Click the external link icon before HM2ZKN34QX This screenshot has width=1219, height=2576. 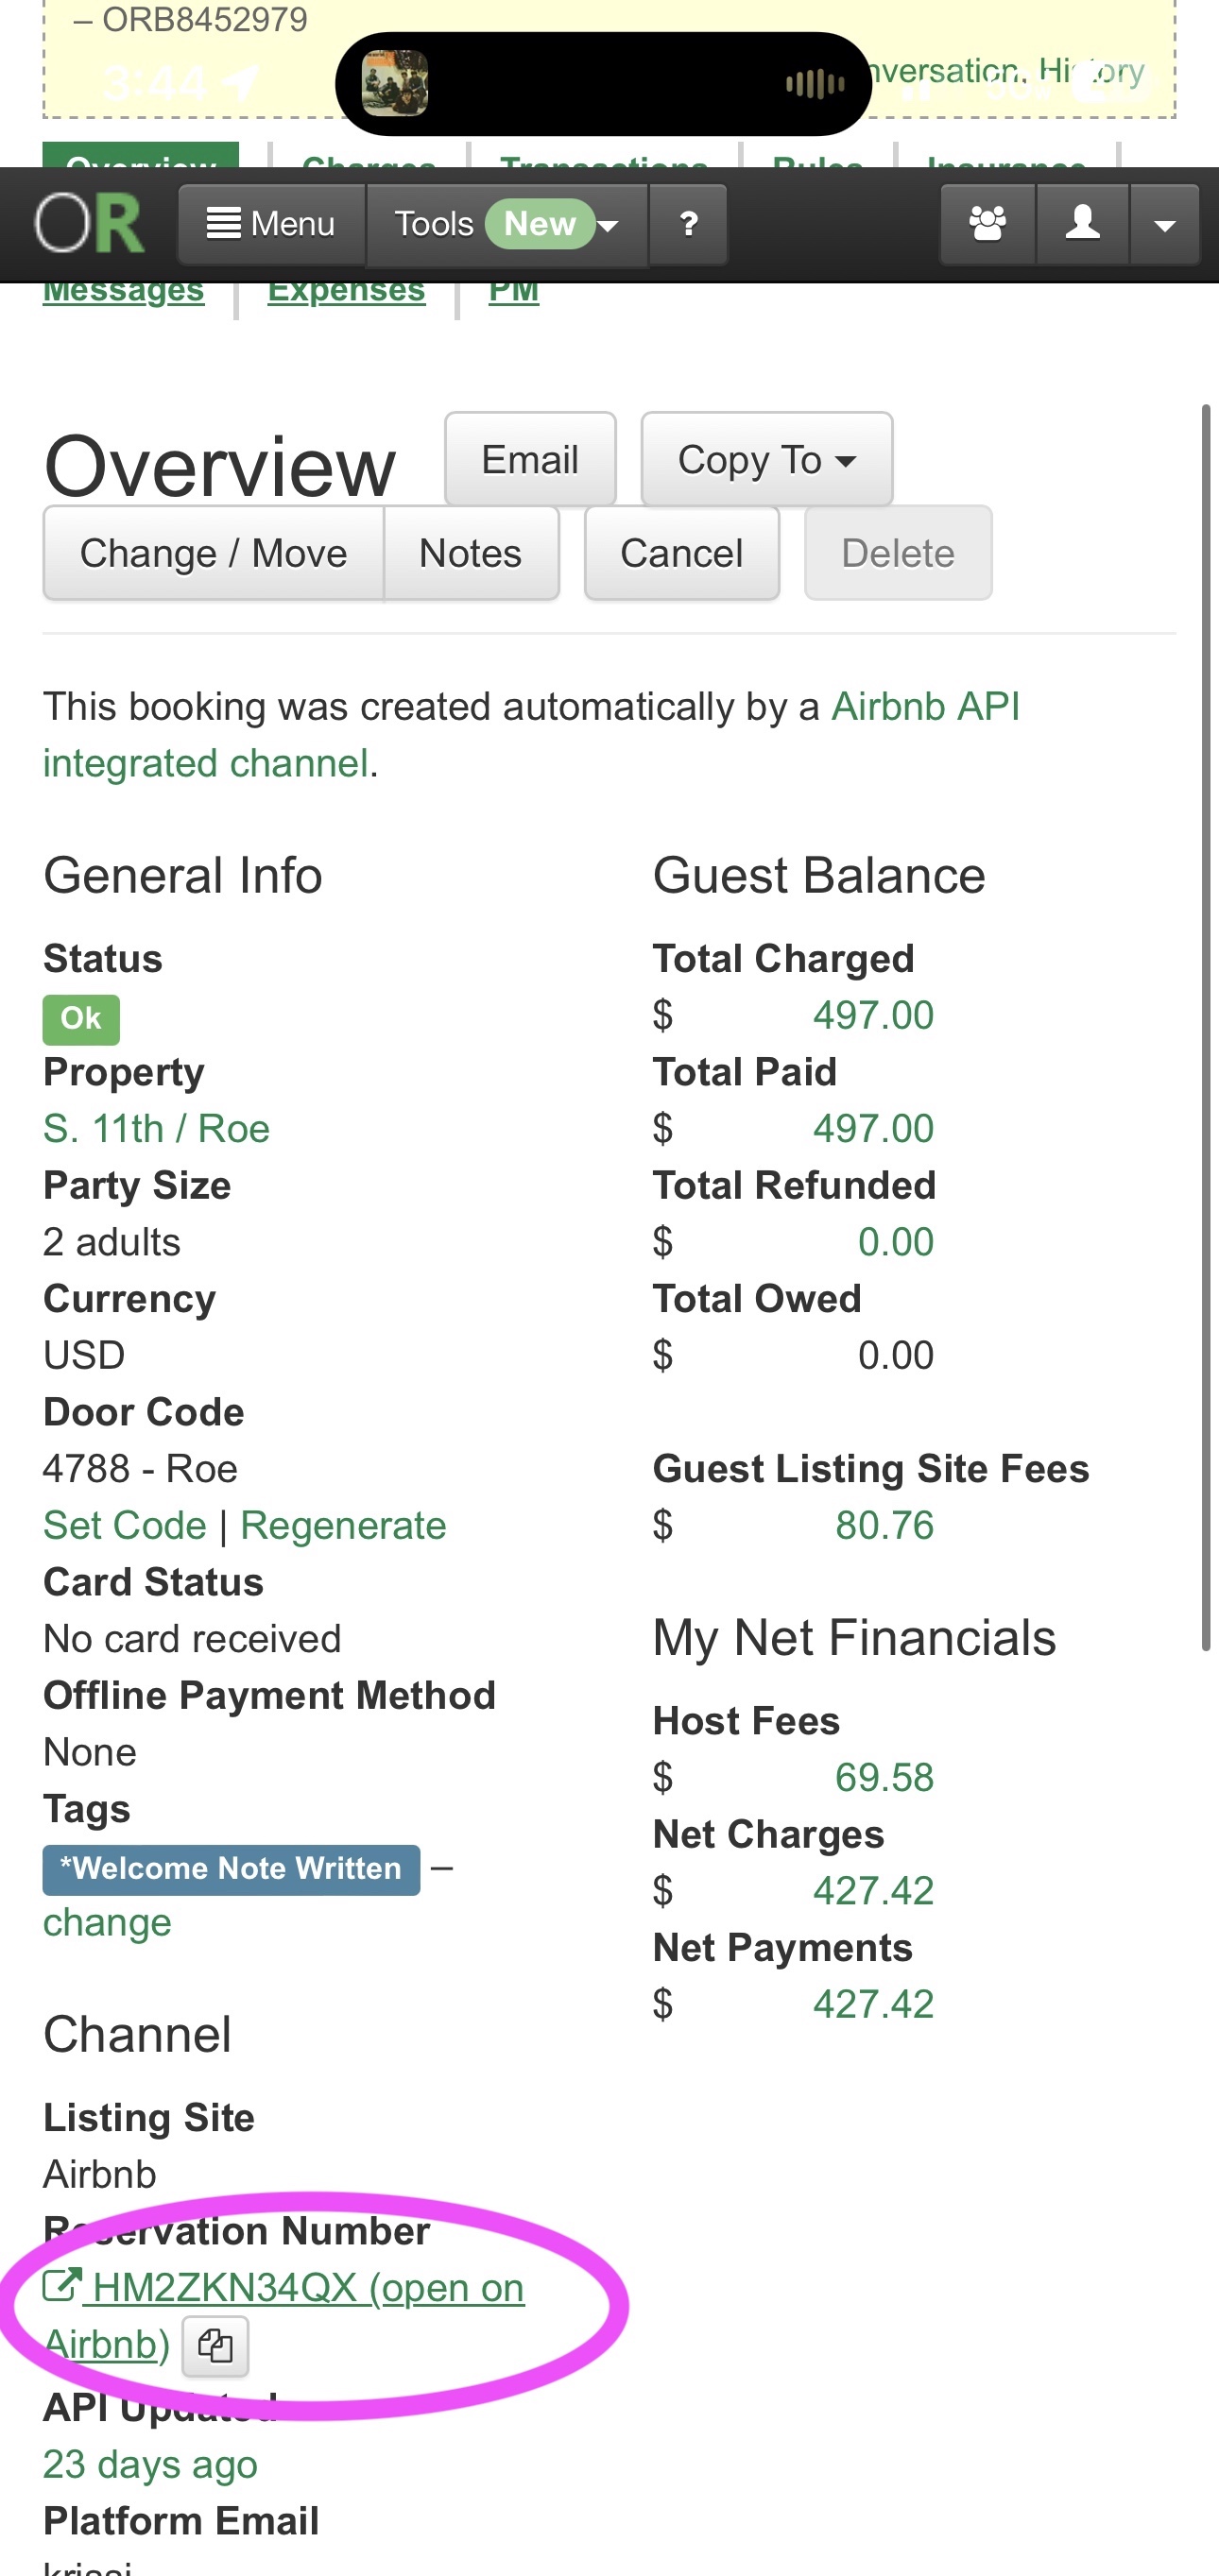tap(64, 2287)
